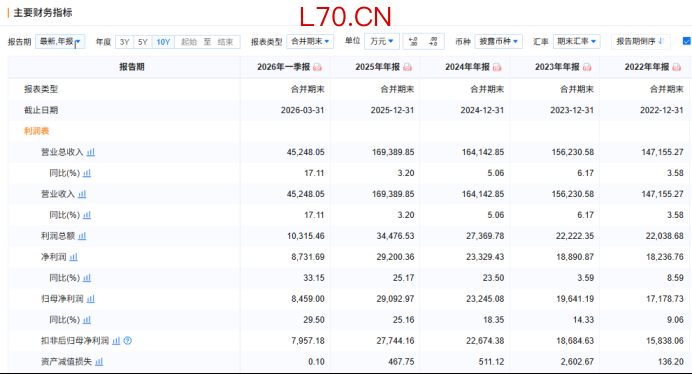Show chart for 扣非后归母净利润
This screenshot has width=692, height=374.
click(x=116, y=341)
